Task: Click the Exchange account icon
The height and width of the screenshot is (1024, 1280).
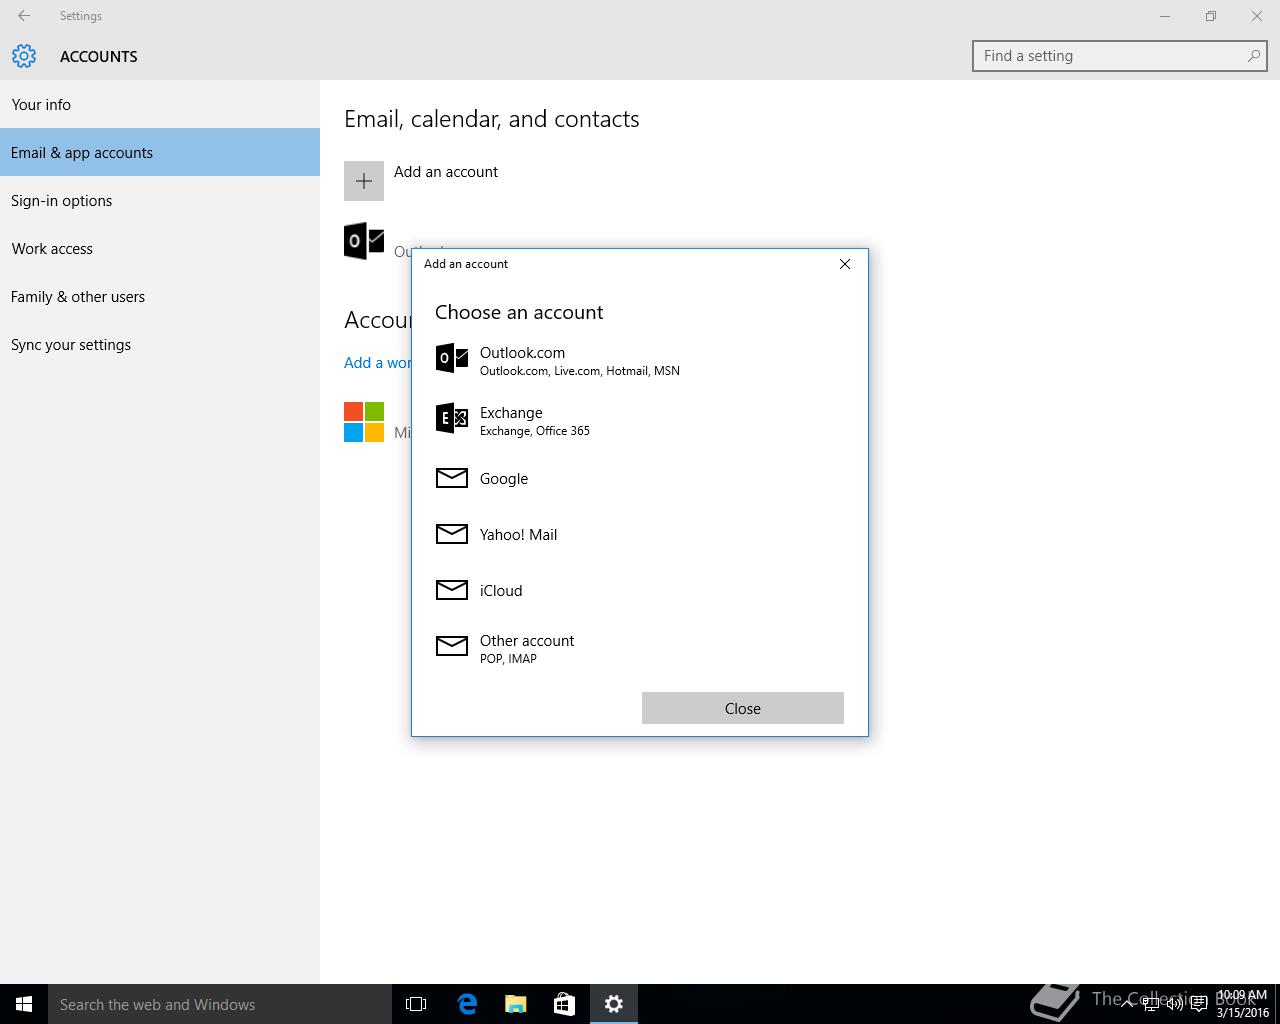Action: pos(452,418)
